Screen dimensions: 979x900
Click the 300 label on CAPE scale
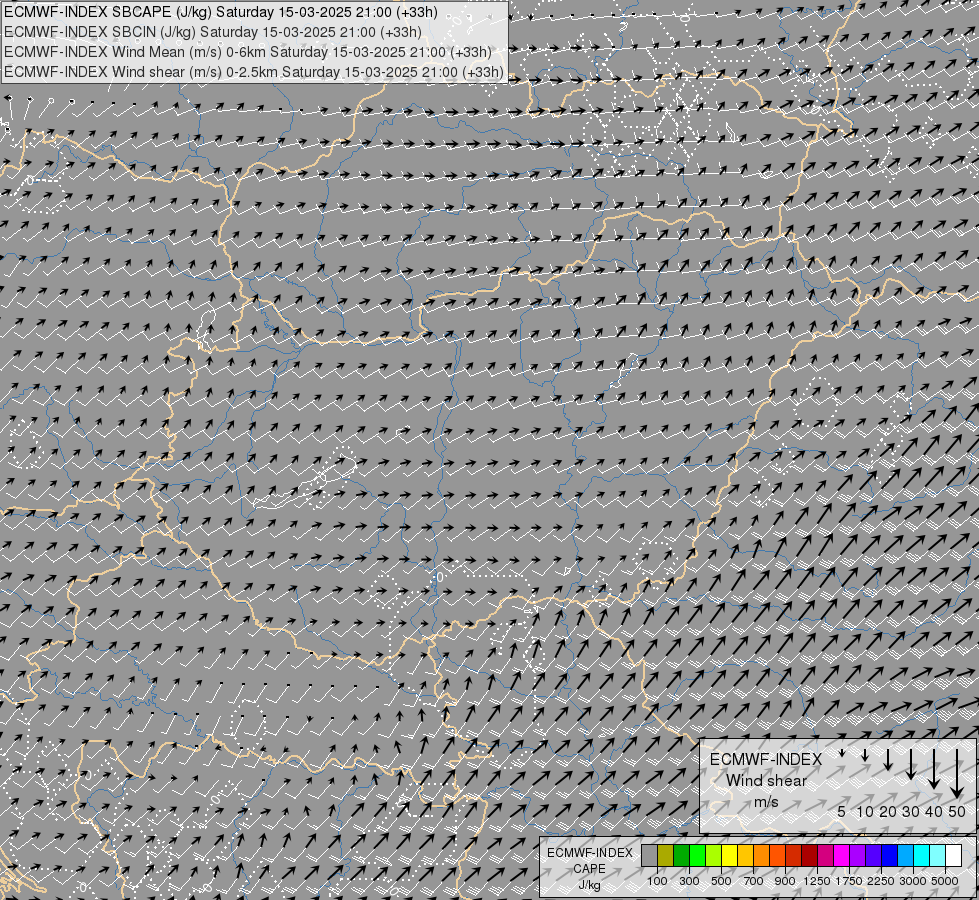point(689,881)
